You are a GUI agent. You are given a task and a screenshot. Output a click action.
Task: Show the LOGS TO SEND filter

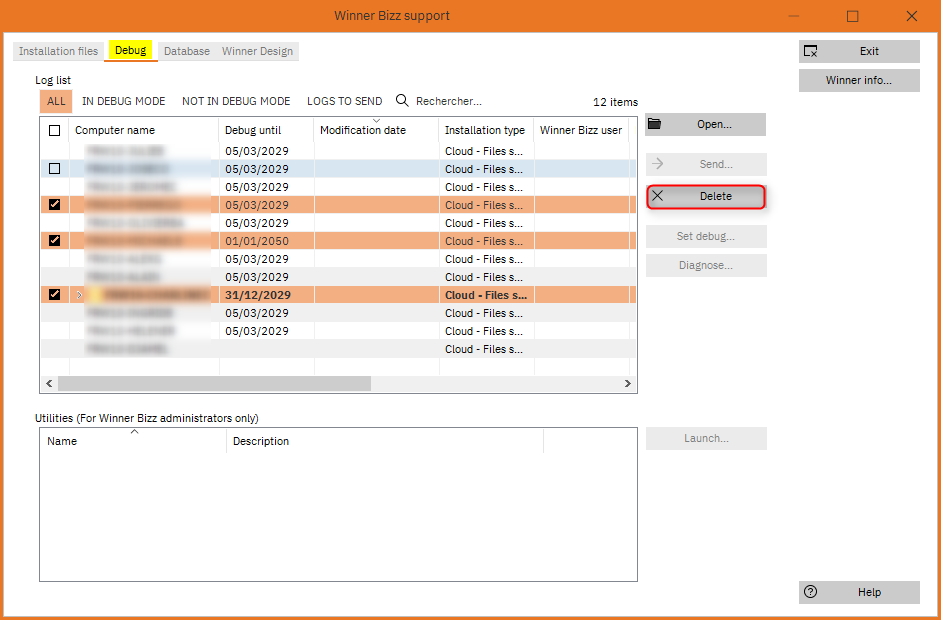[344, 101]
